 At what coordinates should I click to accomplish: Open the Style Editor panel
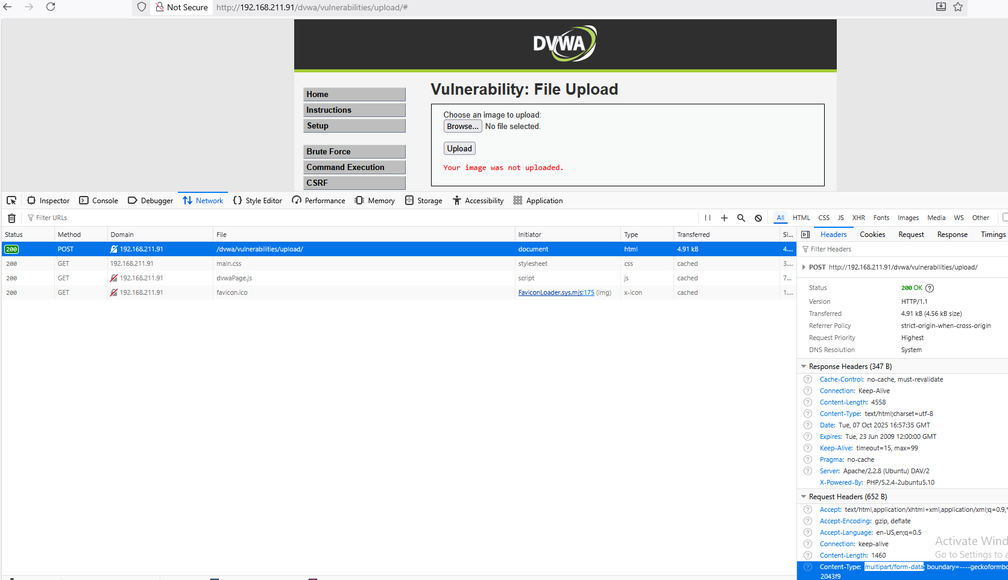[257, 201]
